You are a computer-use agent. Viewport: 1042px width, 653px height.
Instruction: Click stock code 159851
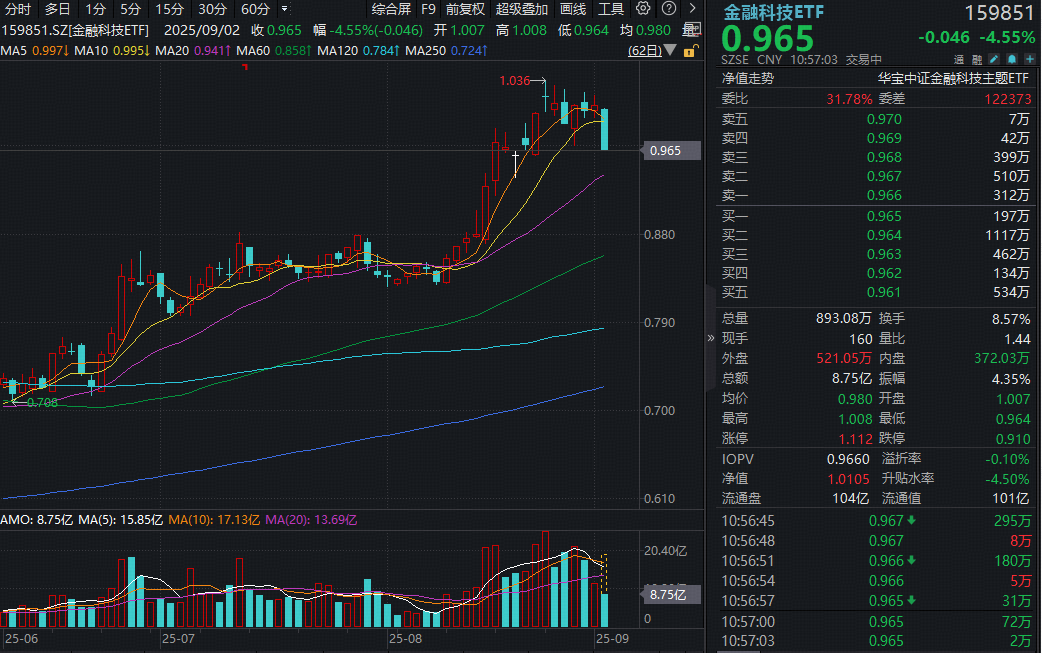click(999, 13)
